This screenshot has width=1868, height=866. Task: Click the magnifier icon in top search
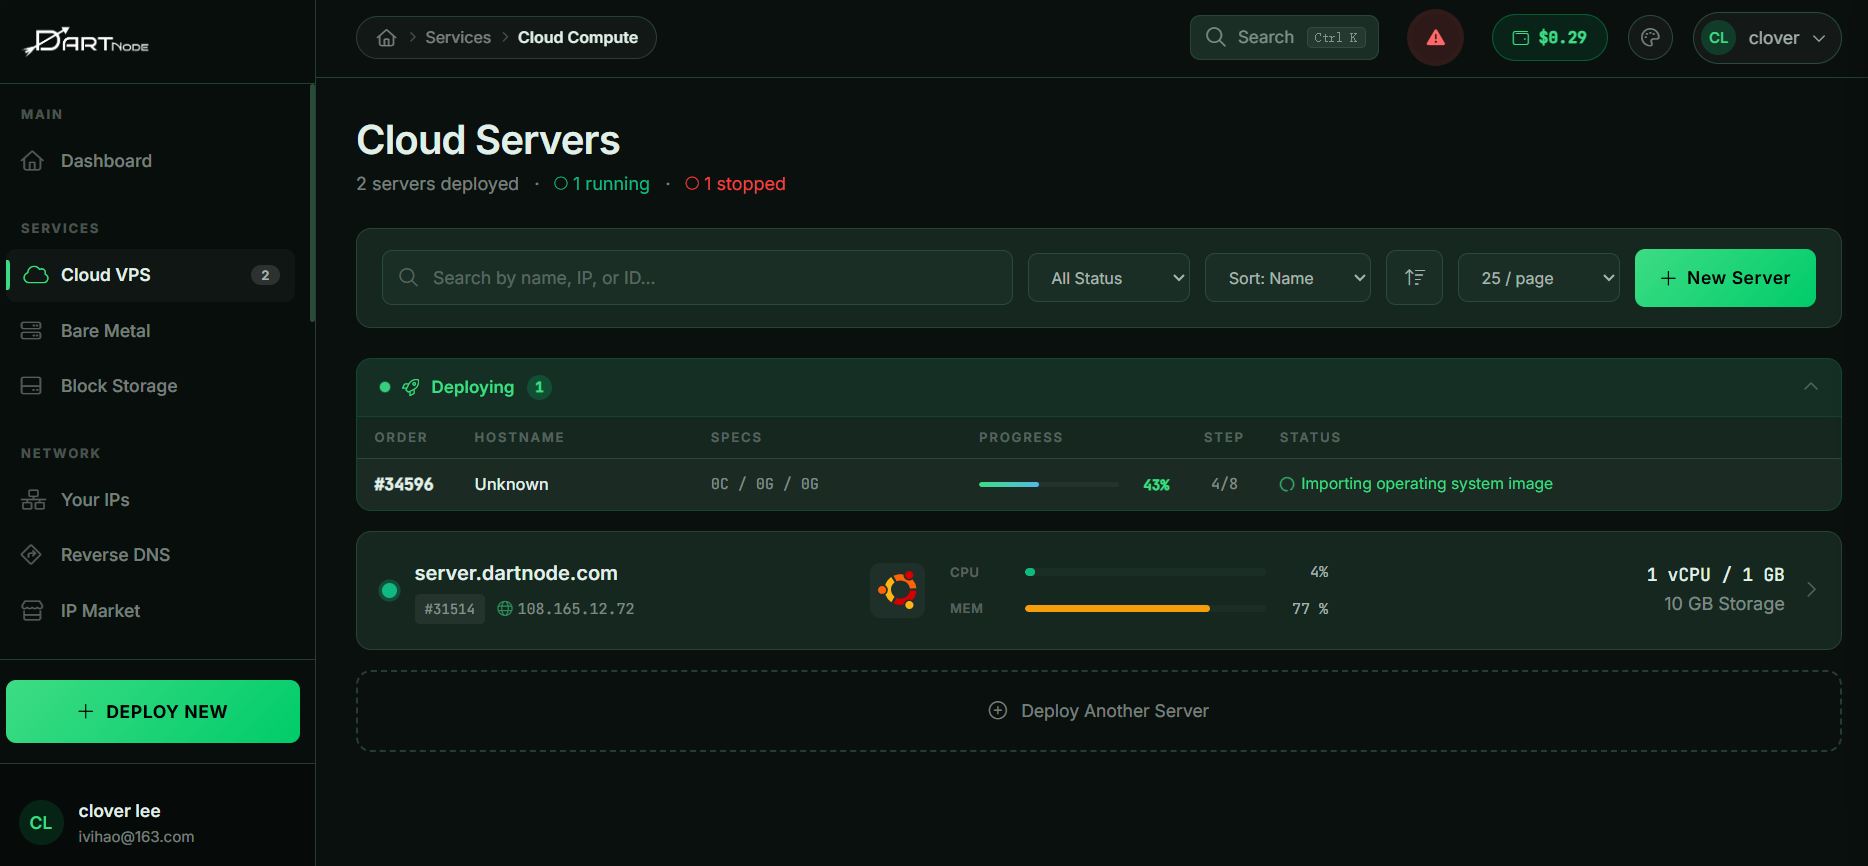point(1216,37)
